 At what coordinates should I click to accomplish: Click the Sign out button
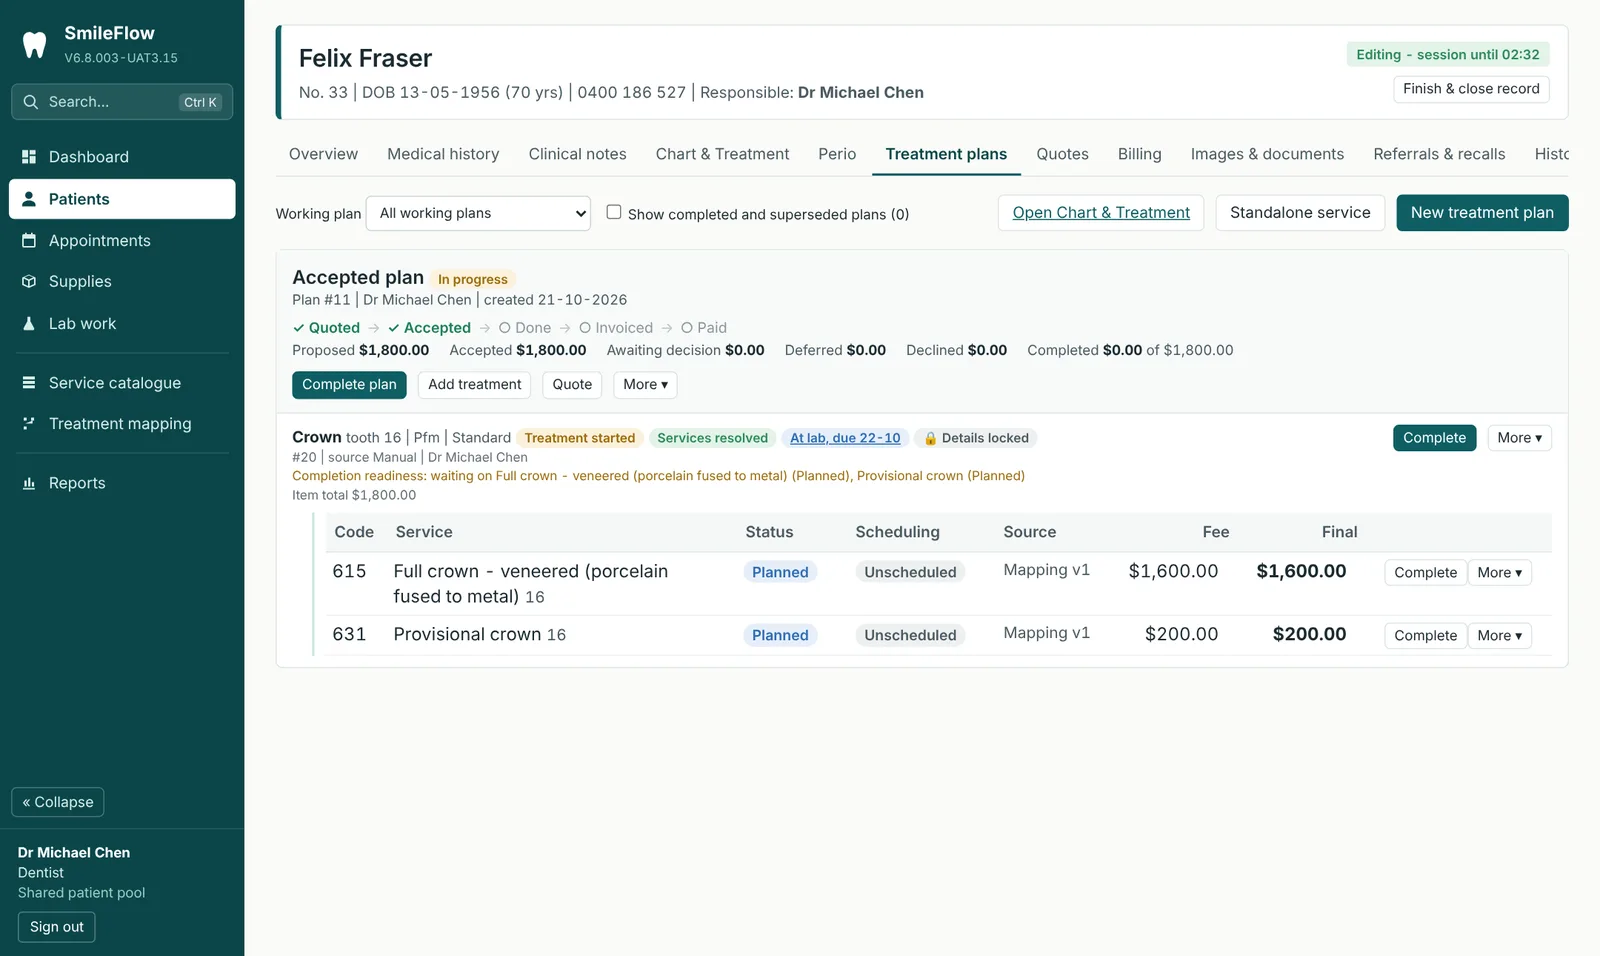(57, 927)
